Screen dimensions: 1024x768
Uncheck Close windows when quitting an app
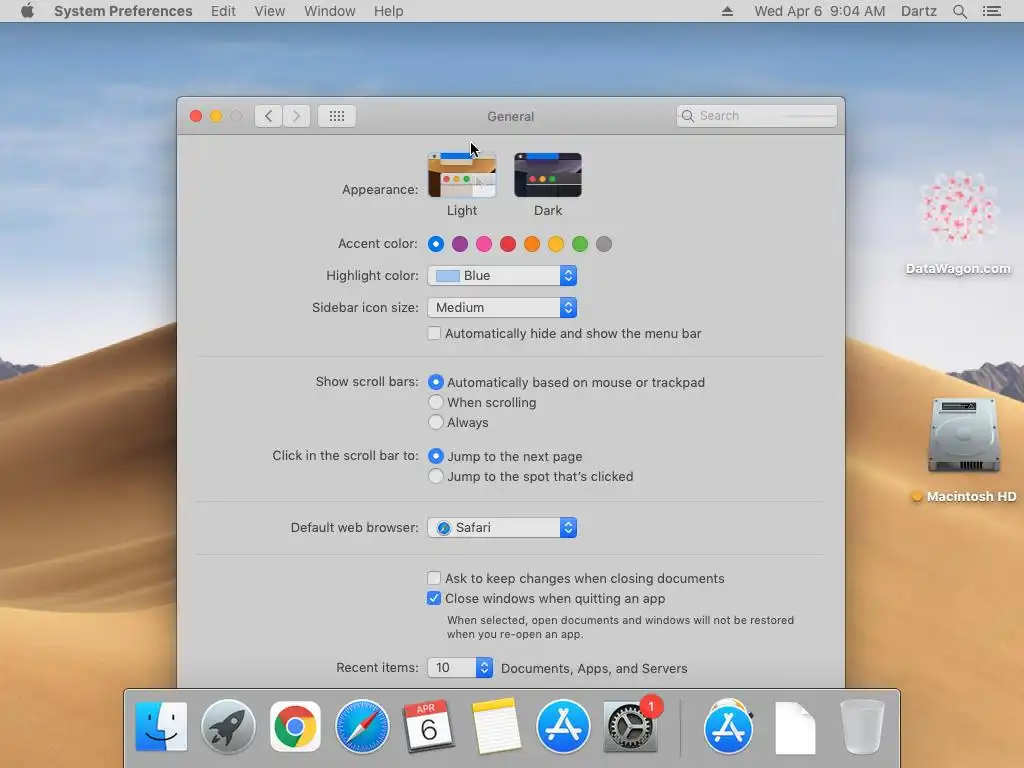click(434, 598)
